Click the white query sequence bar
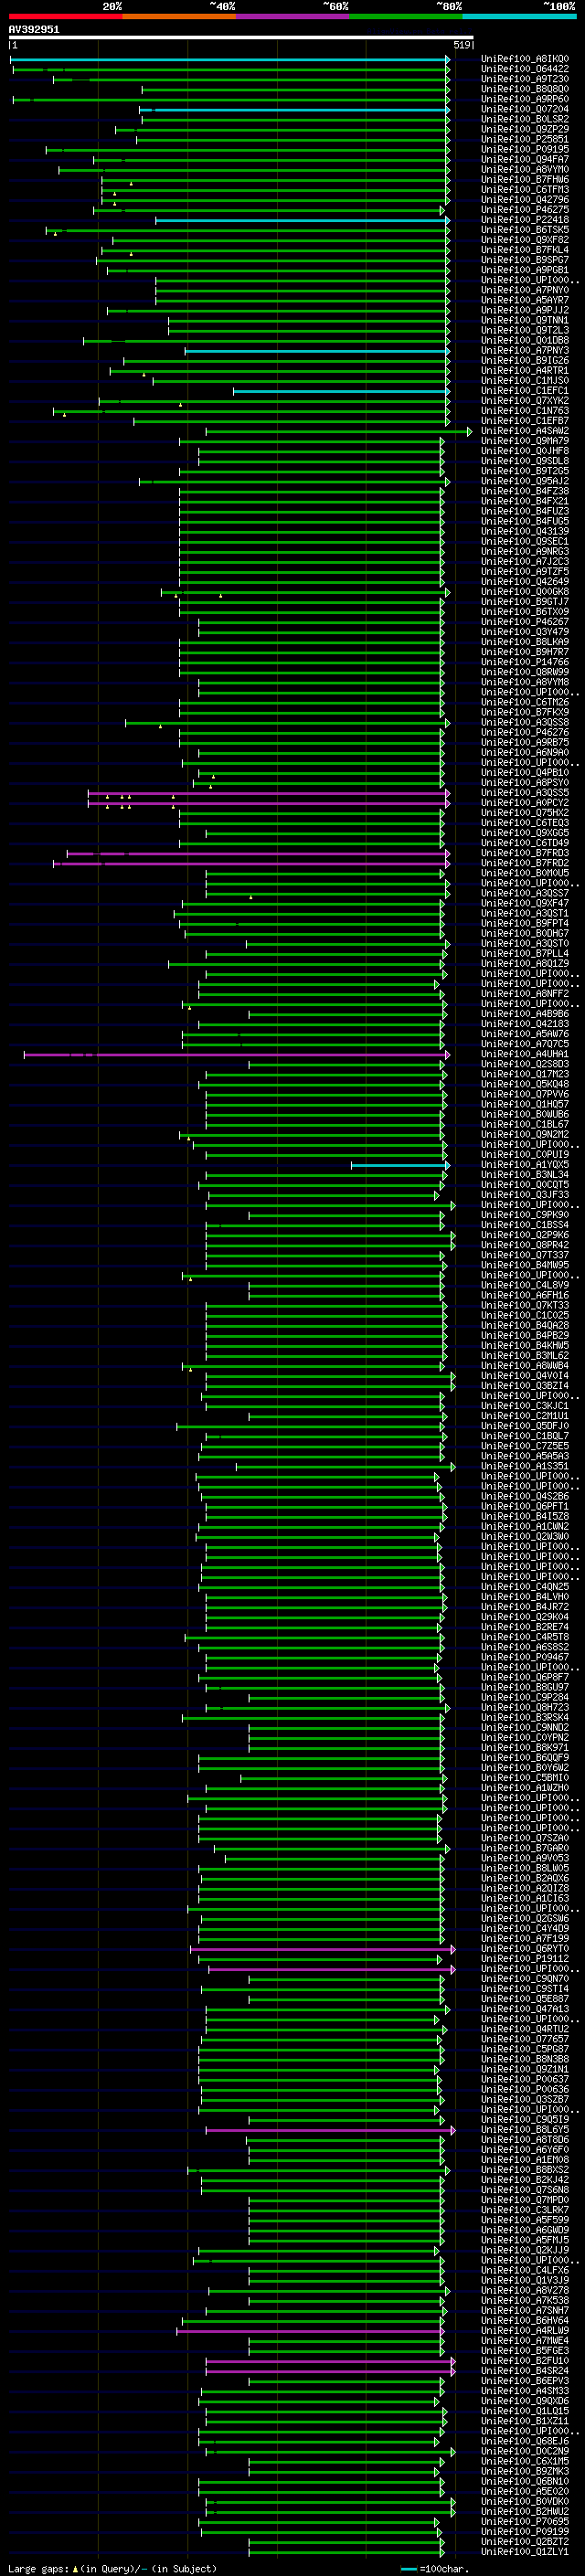 tap(241, 37)
